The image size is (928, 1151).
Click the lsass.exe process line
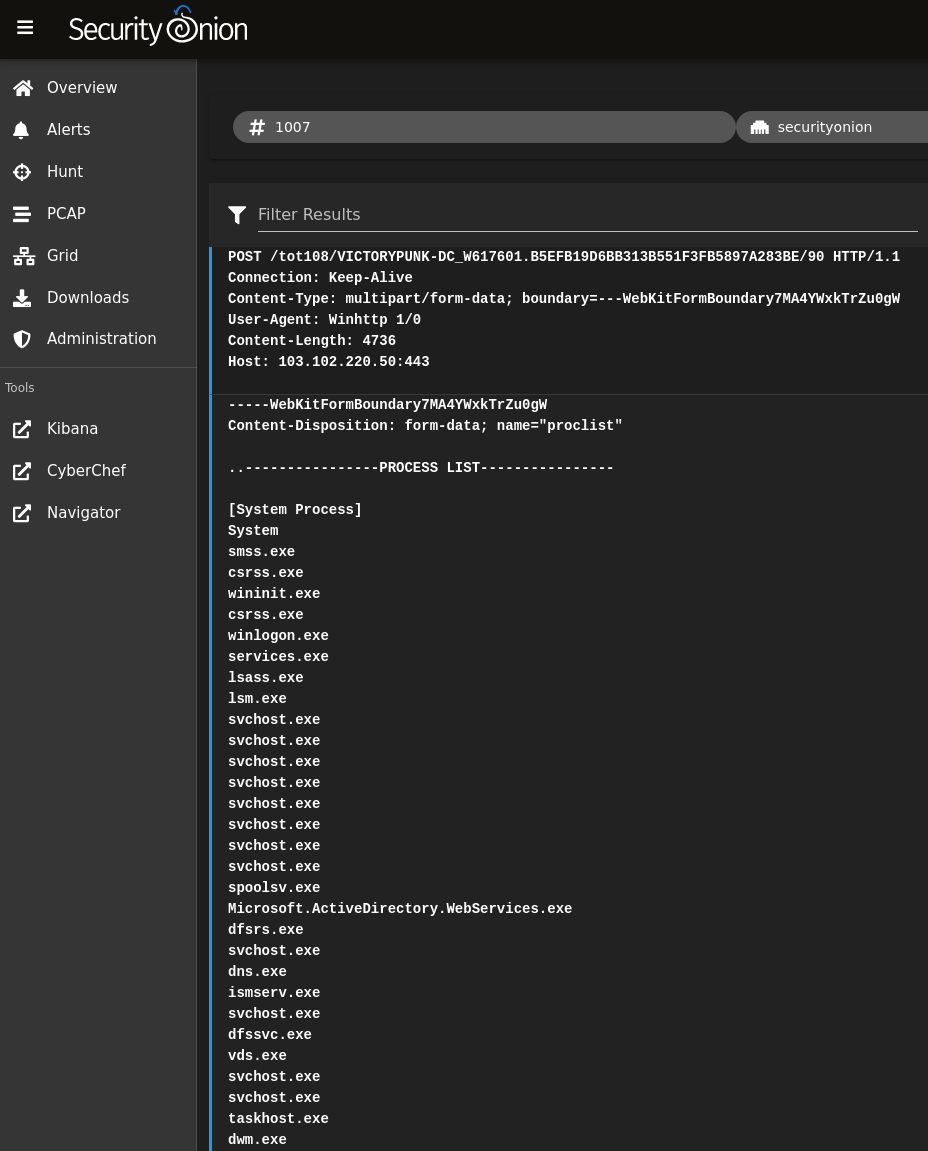pyautogui.click(x=265, y=678)
